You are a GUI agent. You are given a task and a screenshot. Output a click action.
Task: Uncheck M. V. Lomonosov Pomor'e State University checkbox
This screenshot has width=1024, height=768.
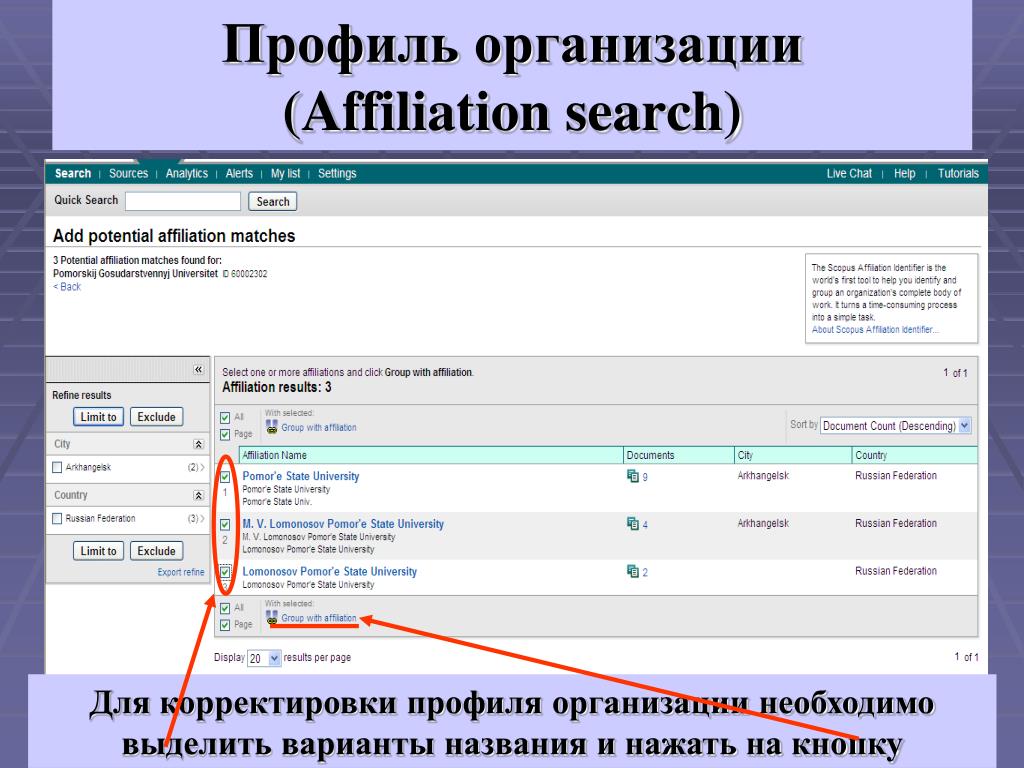pos(225,524)
